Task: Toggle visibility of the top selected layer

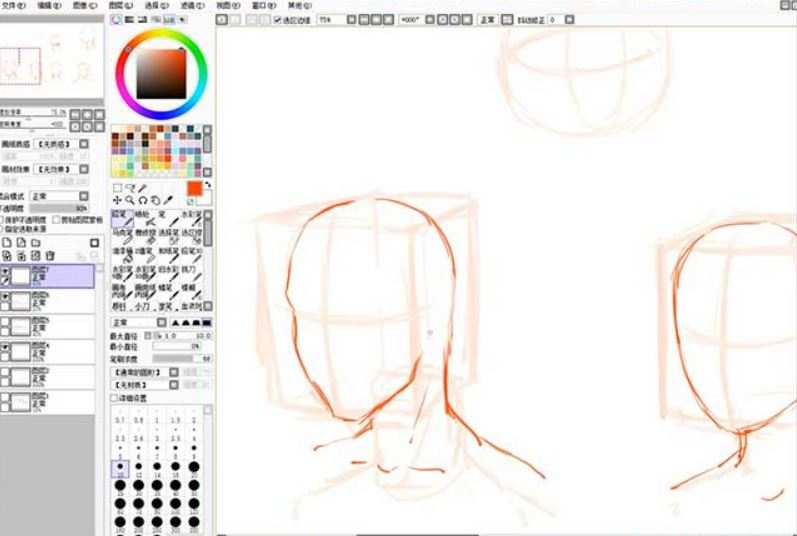Action: point(5,271)
